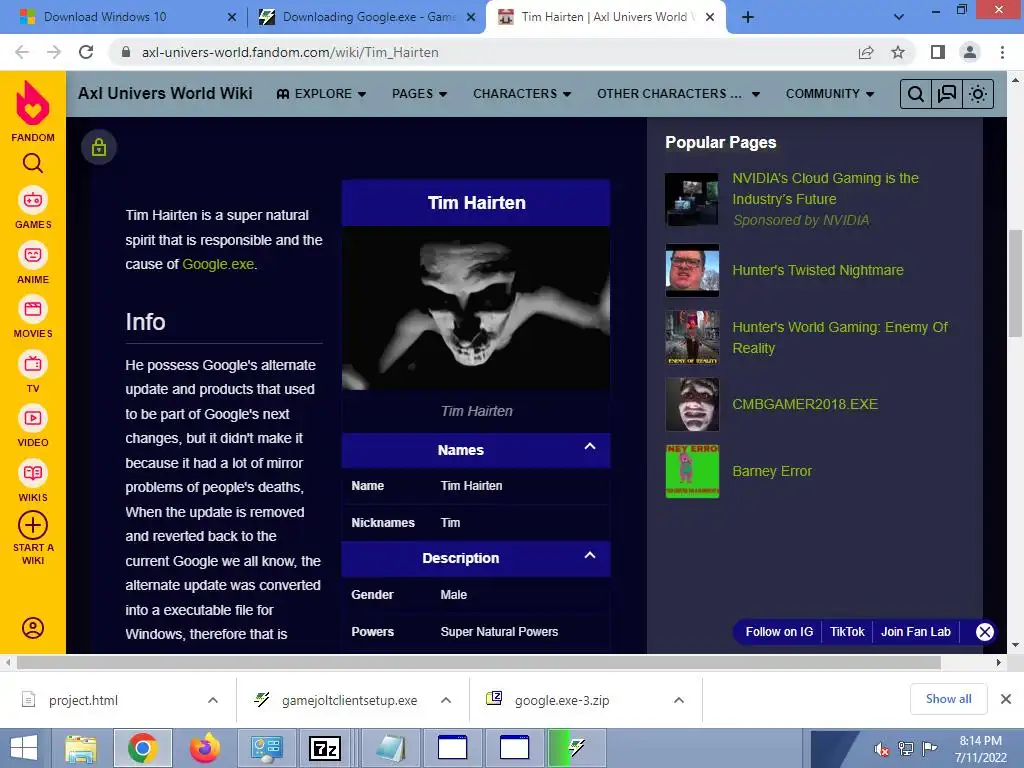Open the user profile icon in the sidebar
This screenshot has height=768, width=1024.
coord(33,628)
